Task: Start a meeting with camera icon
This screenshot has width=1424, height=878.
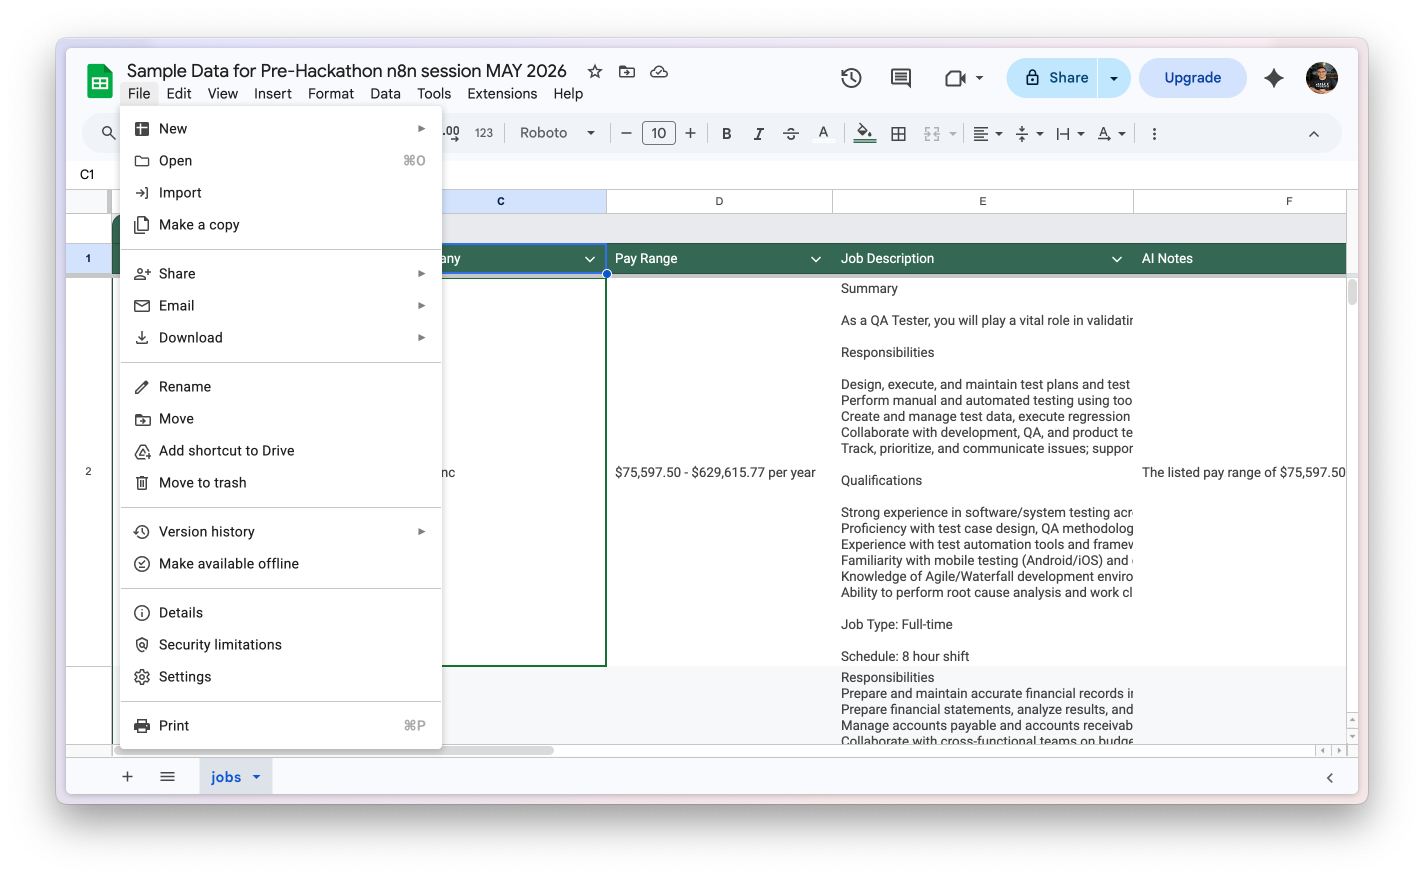Action: coord(955,78)
